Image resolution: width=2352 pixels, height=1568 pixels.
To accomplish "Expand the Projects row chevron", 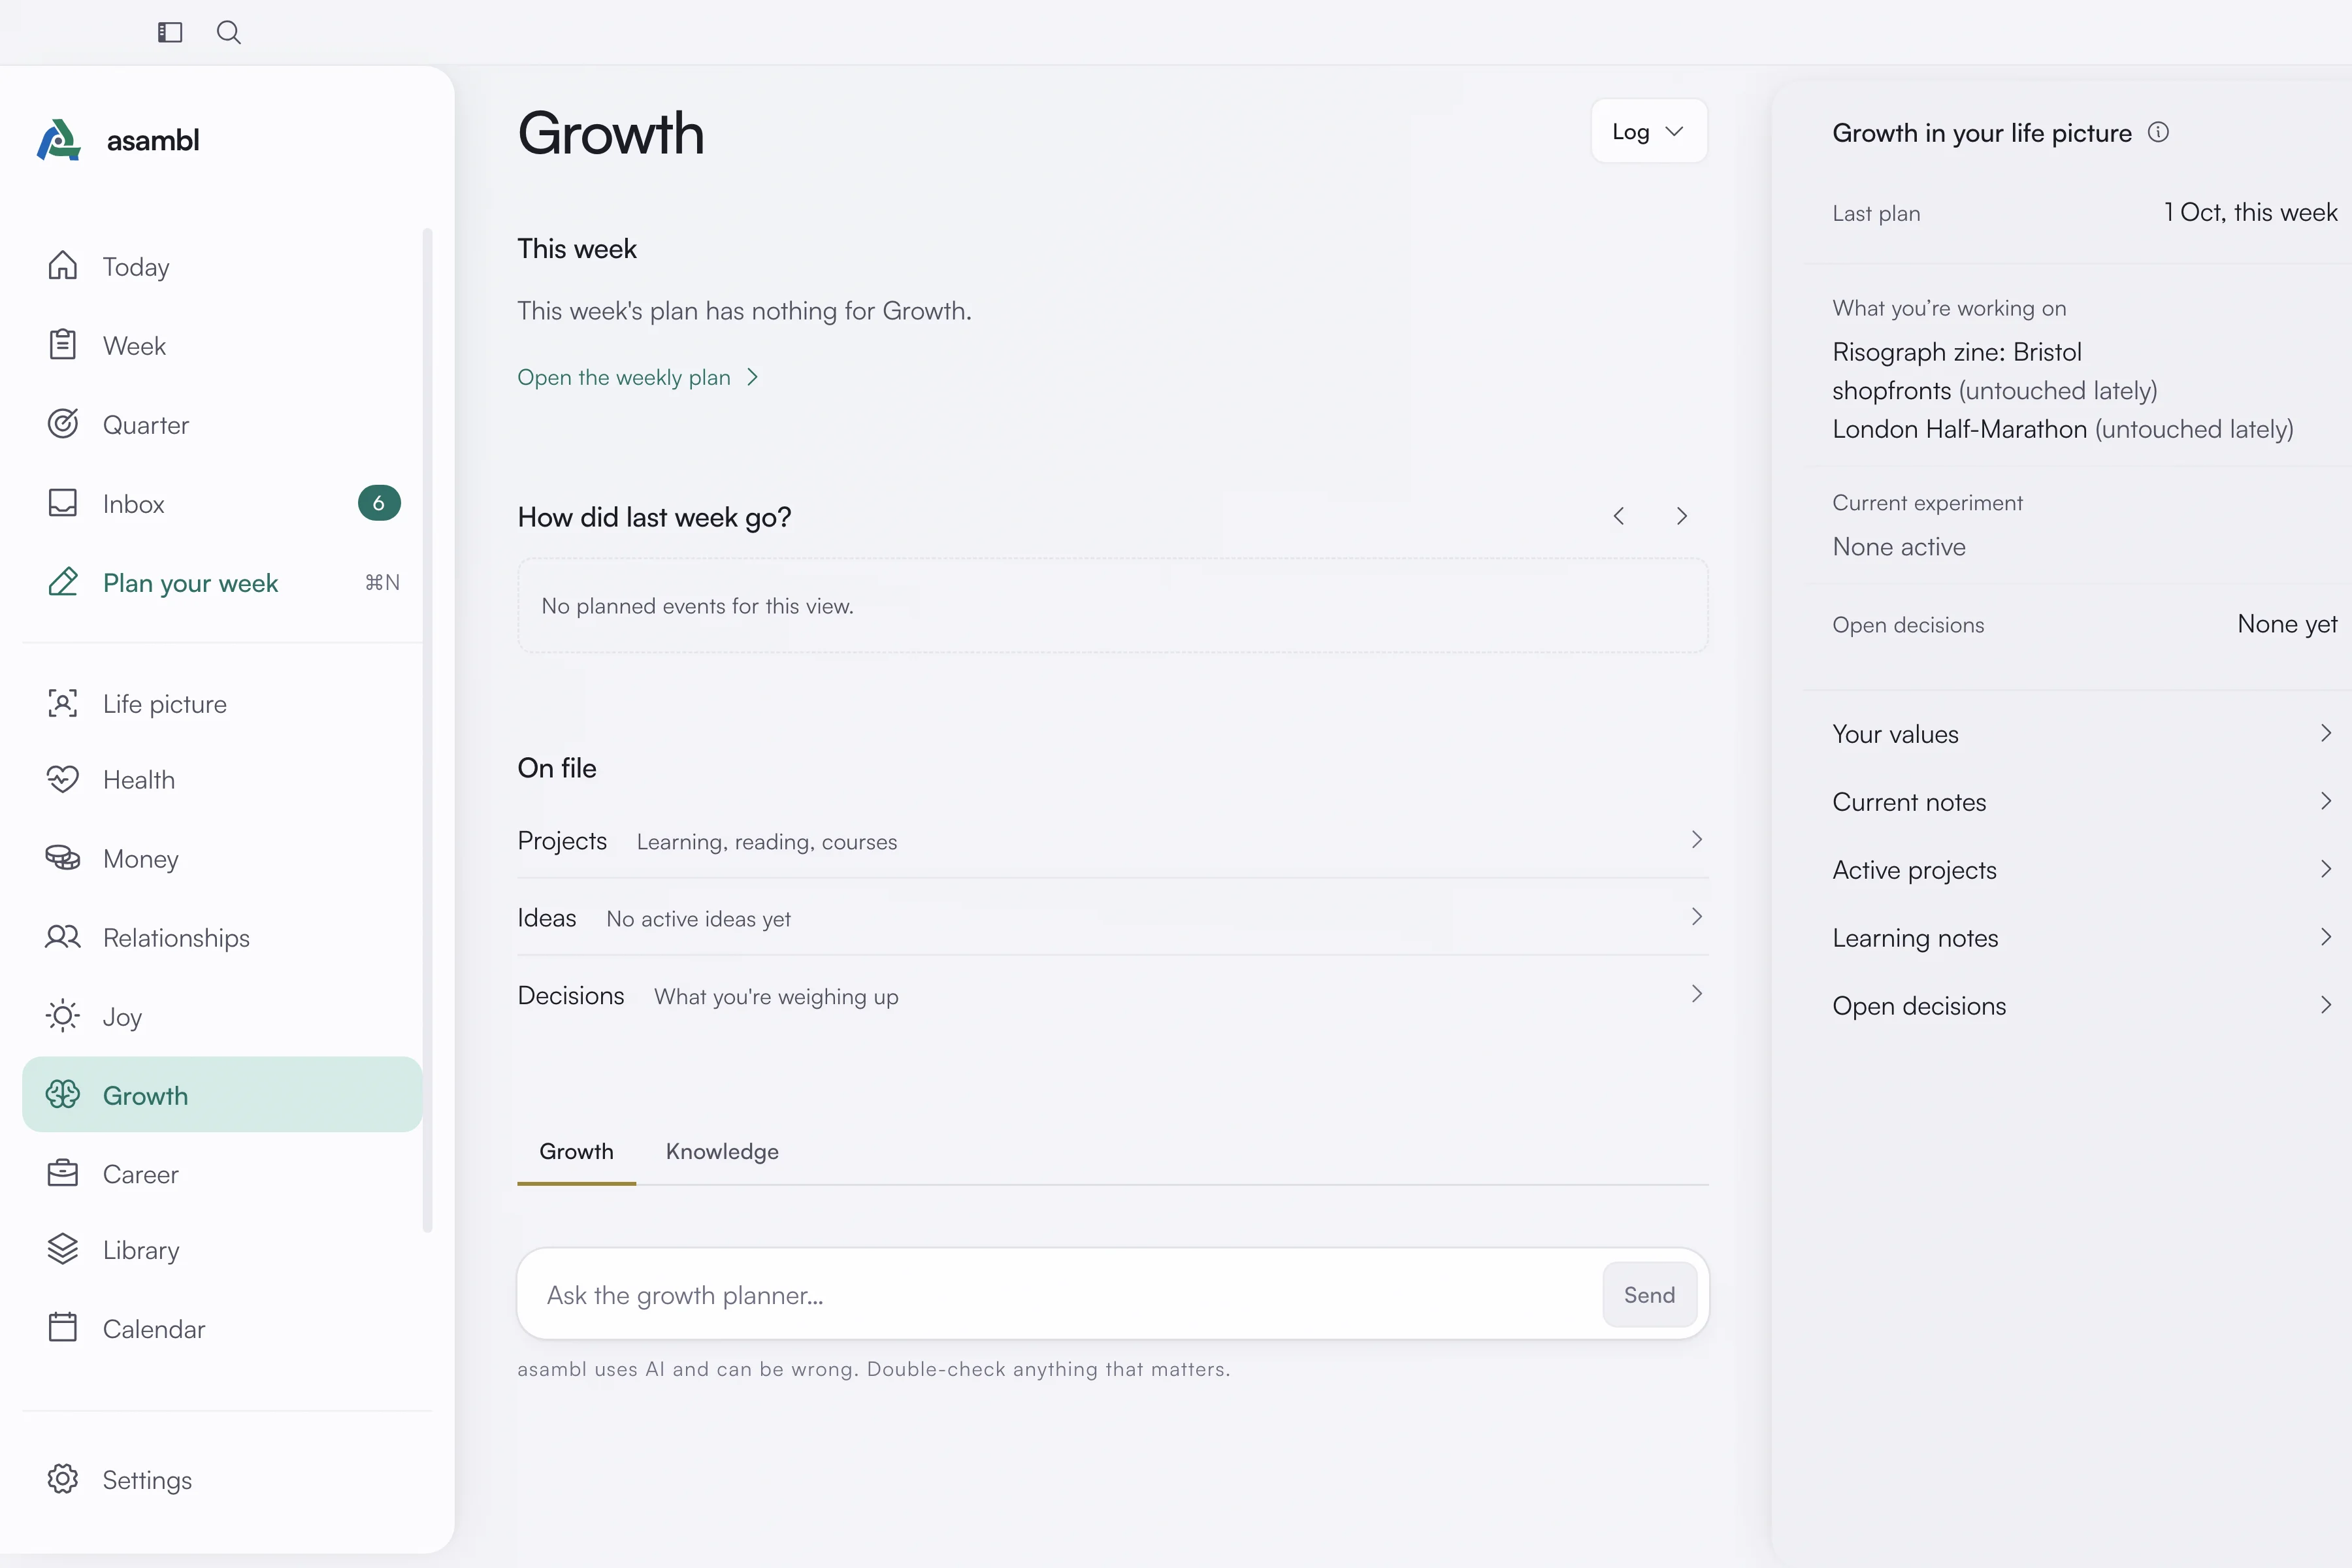I will pyautogui.click(x=1696, y=840).
